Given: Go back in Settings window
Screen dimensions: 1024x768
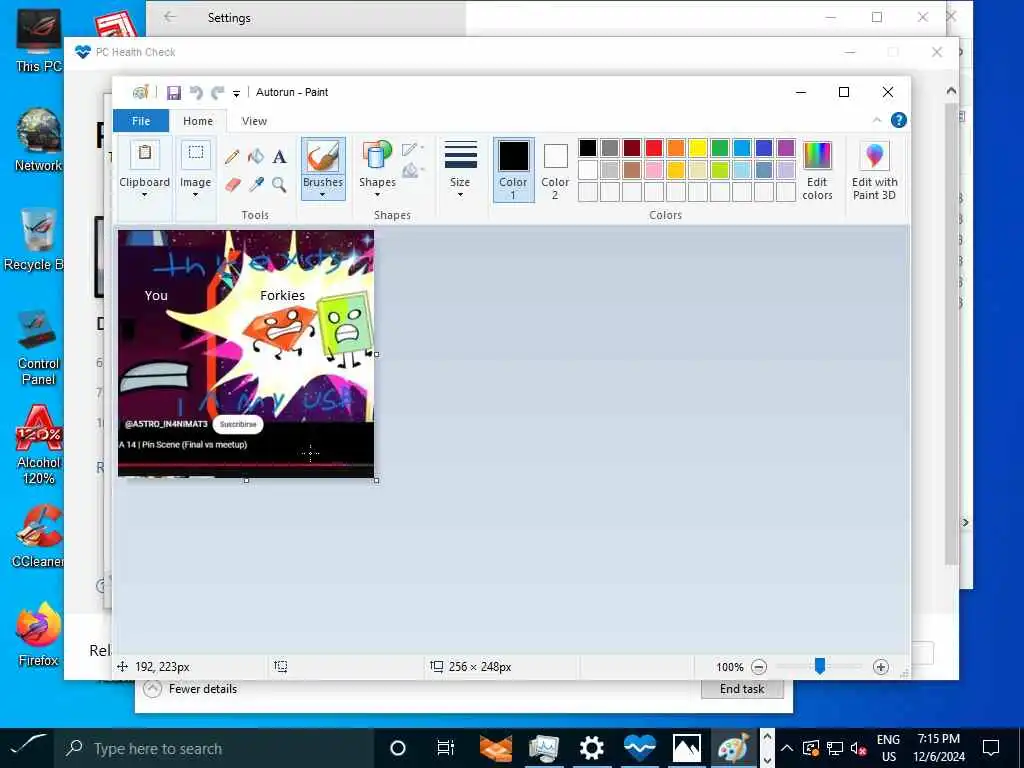Looking at the screenshot, I should [x=170, y=18].
